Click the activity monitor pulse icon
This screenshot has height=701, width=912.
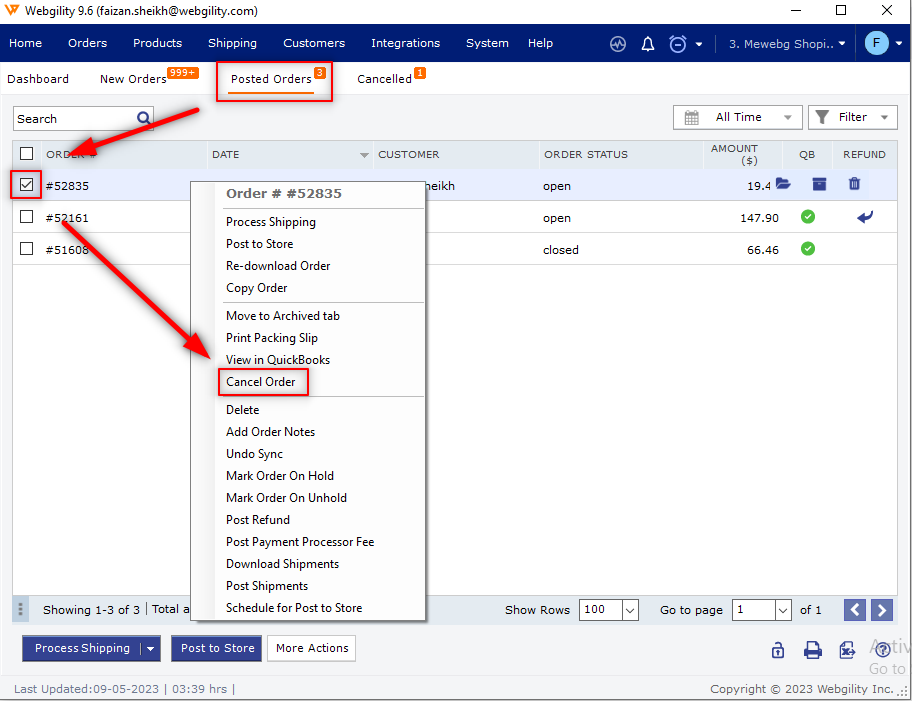pos(618,44)
